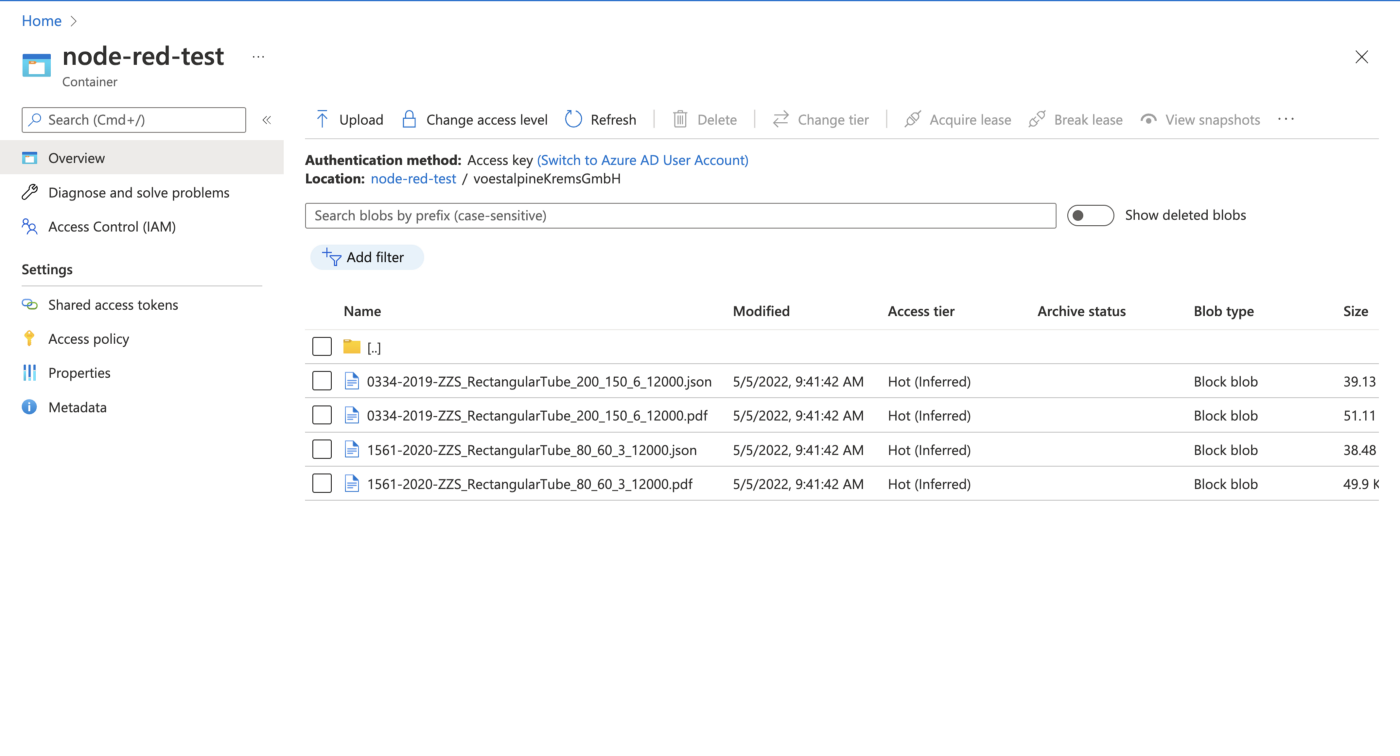Toggle Show deleted blobs switch
The height and width of the screenshot is (756, 1400).
pos(1090,215)
